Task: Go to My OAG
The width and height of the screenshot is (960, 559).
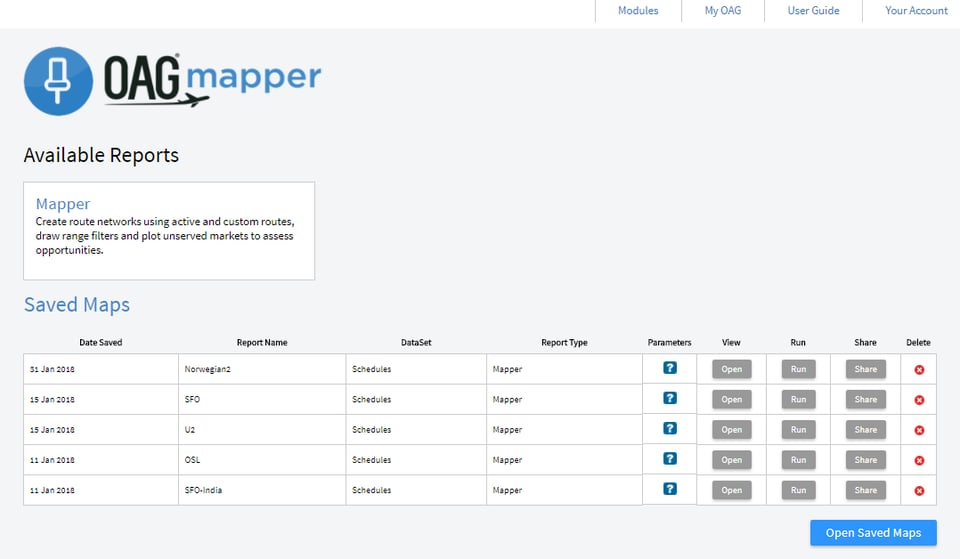Action: point(722,10)
